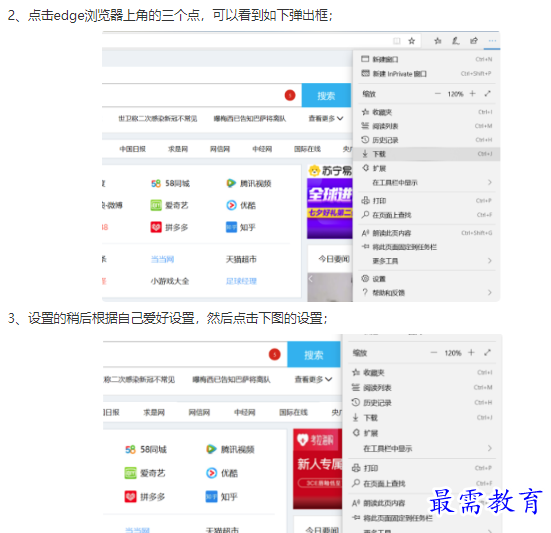
Task: Open 求是网 link in lower screenshot
Action: (154, 412)
